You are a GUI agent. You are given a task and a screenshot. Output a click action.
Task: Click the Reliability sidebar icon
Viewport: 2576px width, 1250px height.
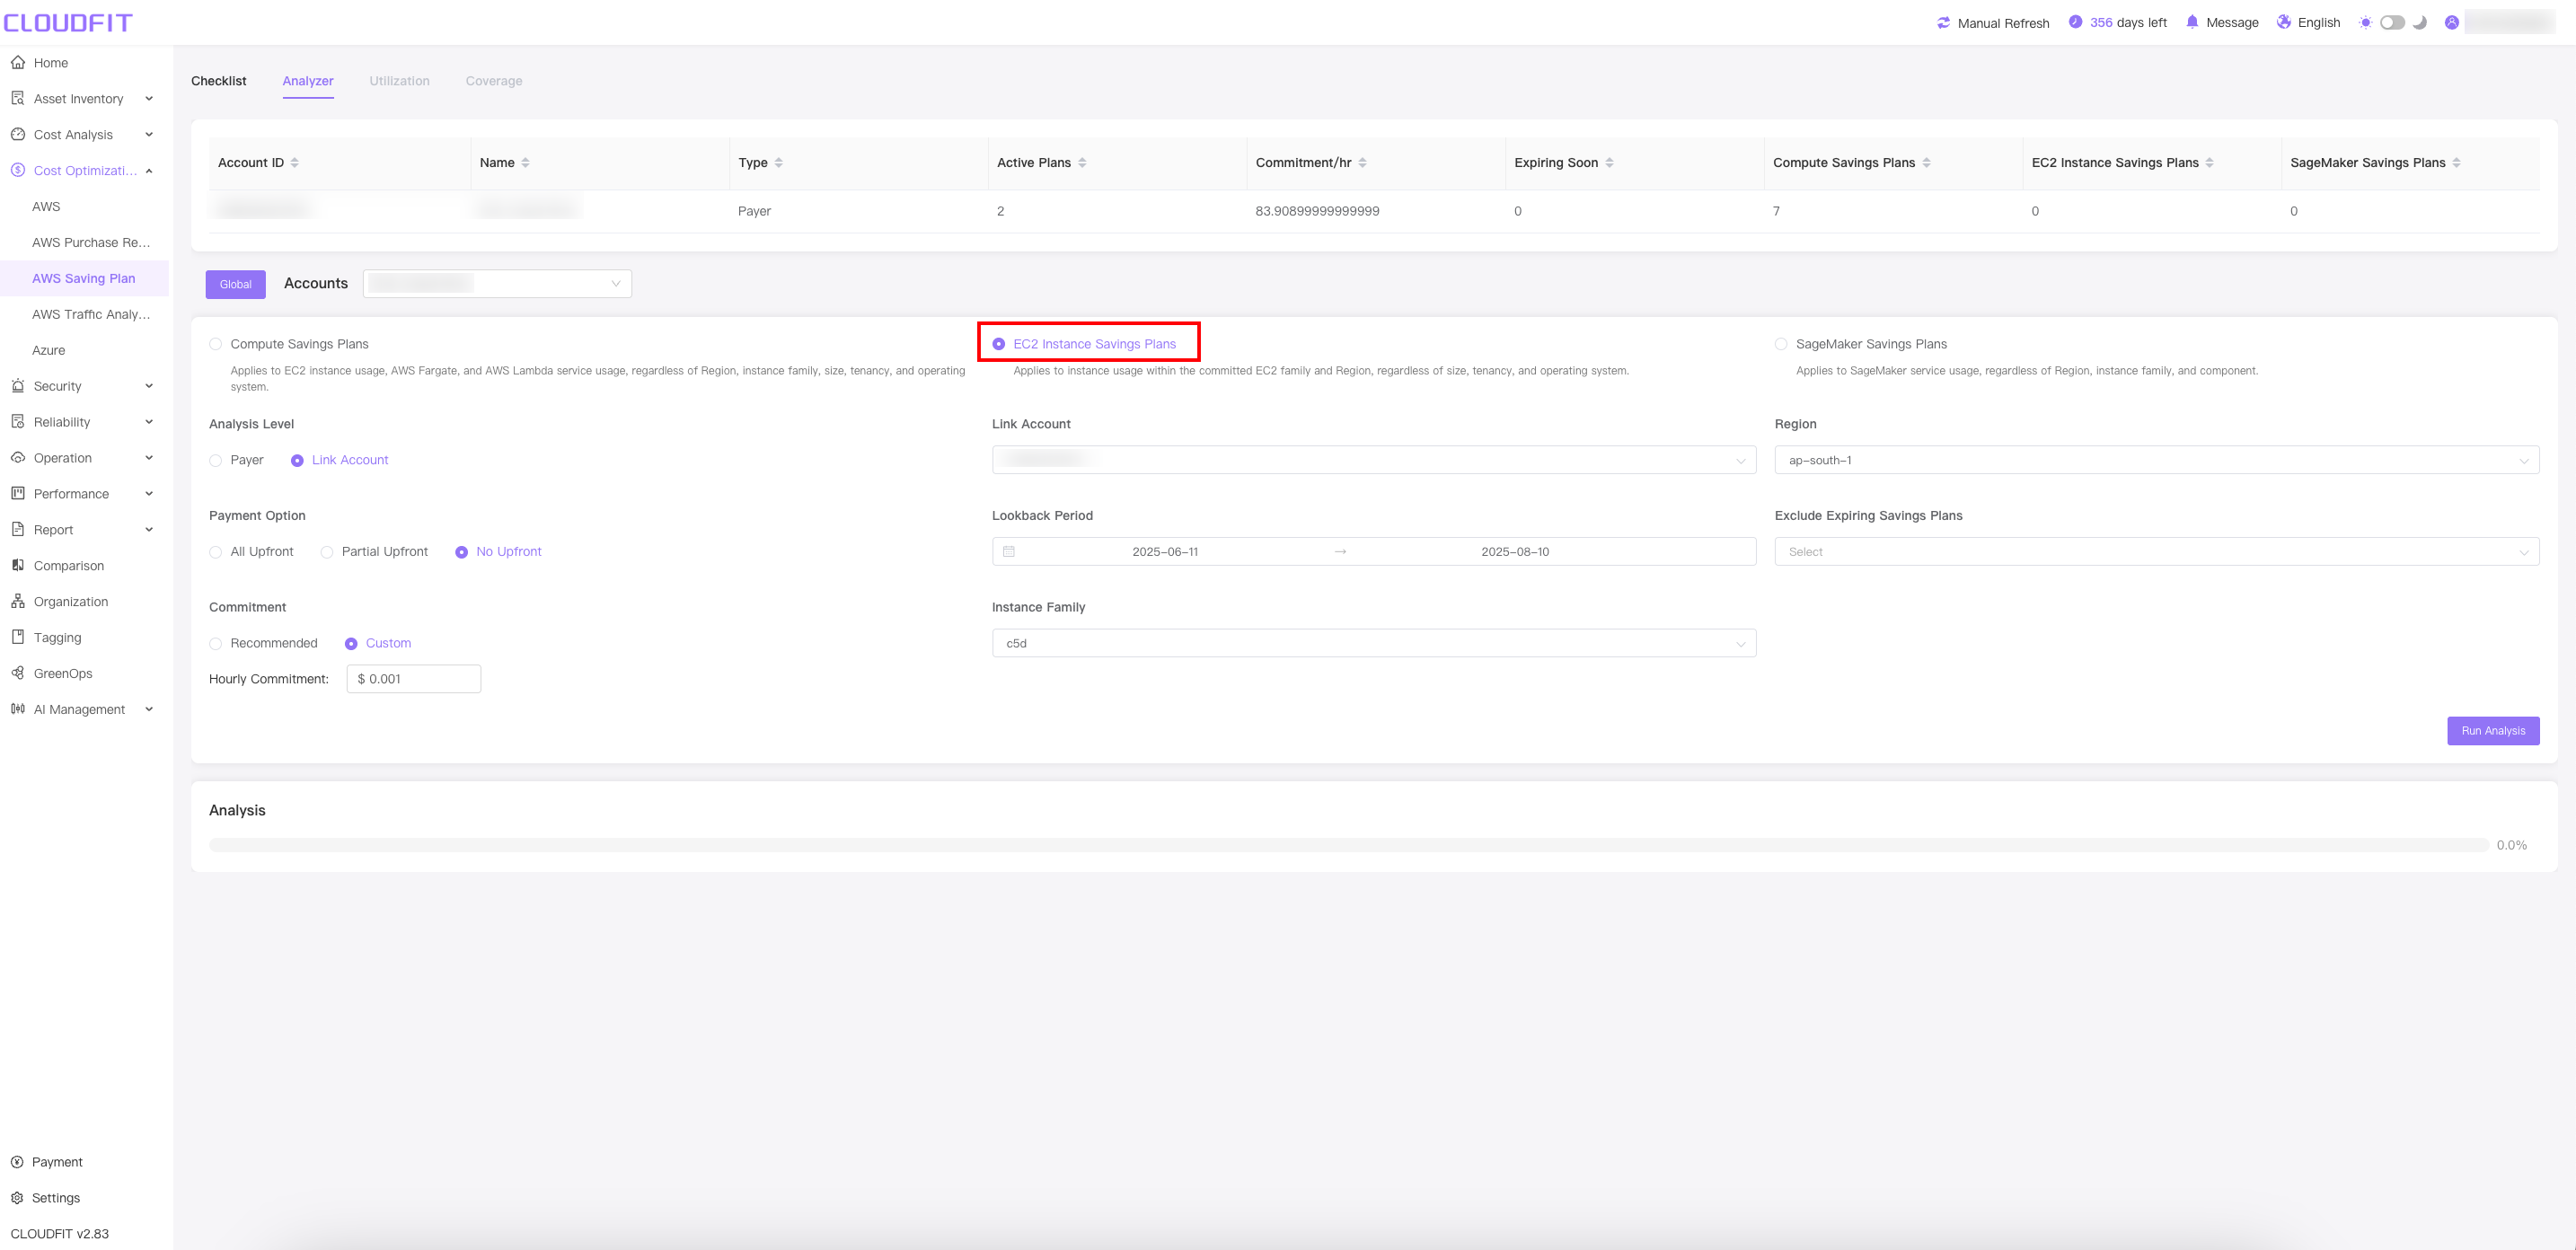click(18, 422)
